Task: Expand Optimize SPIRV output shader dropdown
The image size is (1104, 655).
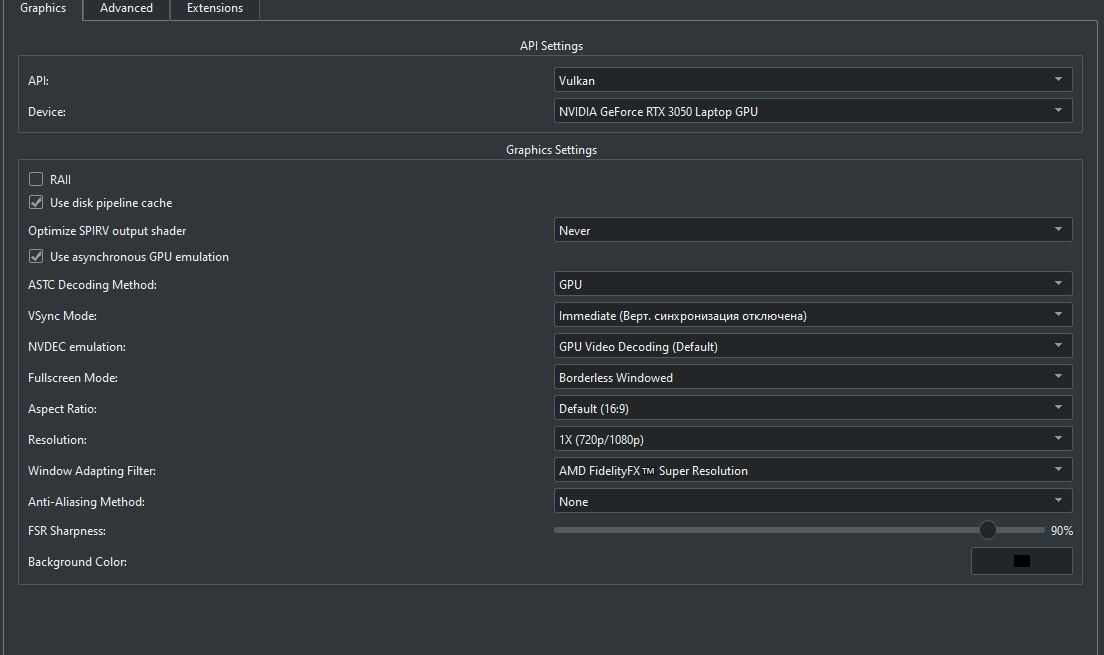Action: [x=813, y=230]
